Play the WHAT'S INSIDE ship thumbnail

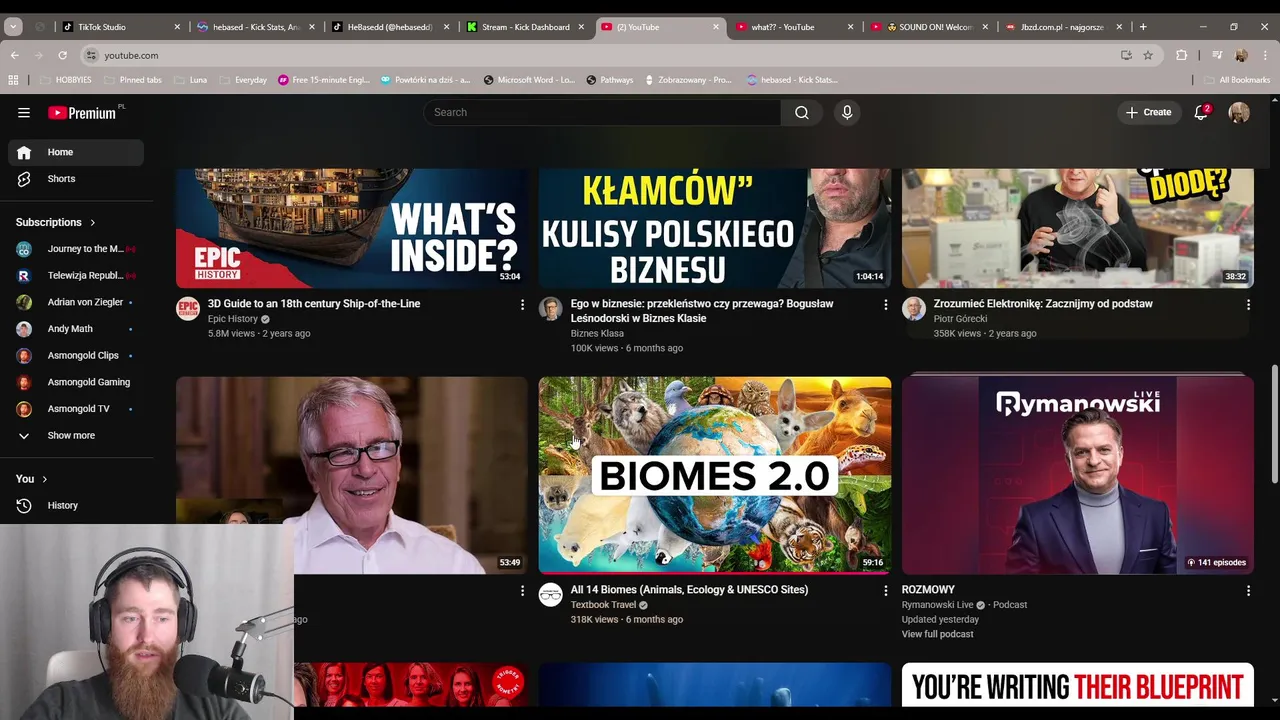(x=352, y=228)
